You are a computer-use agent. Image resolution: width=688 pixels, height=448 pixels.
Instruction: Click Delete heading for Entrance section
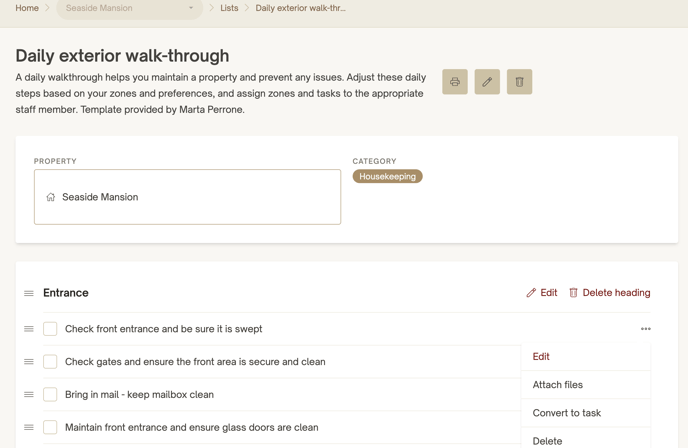point(609,293)
